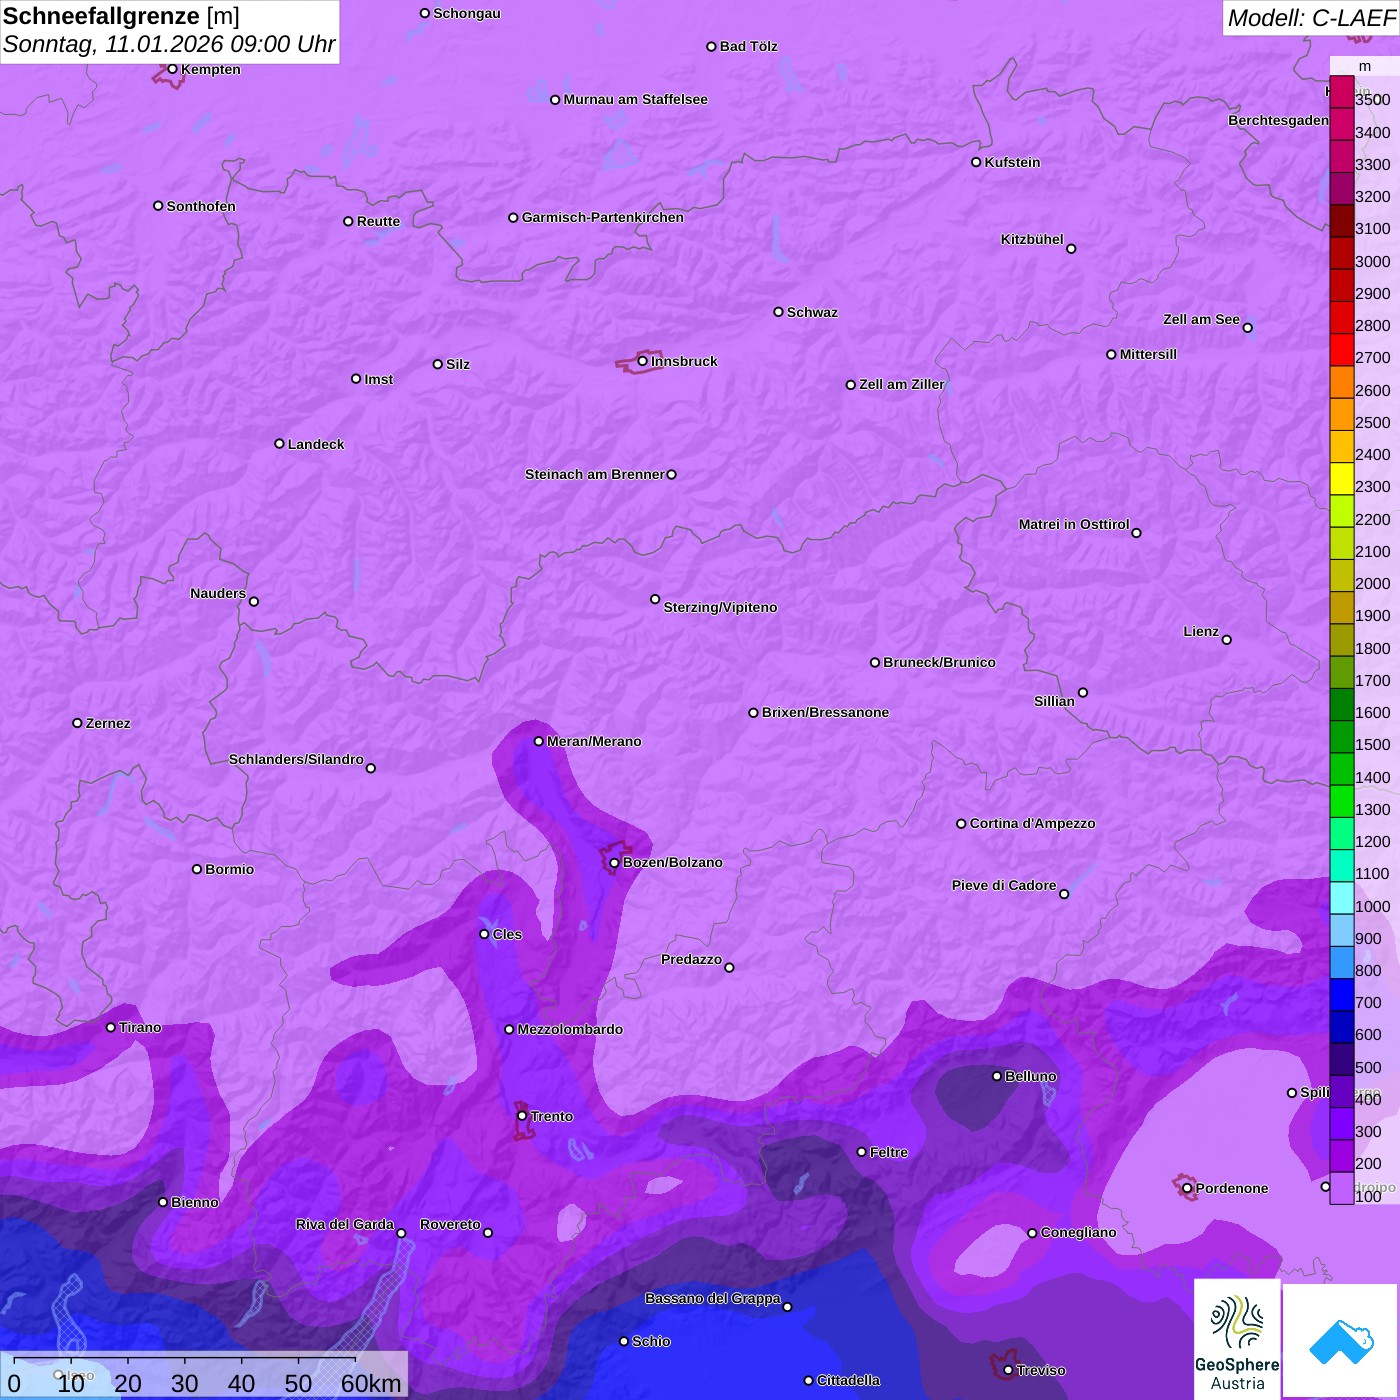
Task: Click the 700 m blue legend swatch
Action: pyautogui.click(x=1341, y=995)
